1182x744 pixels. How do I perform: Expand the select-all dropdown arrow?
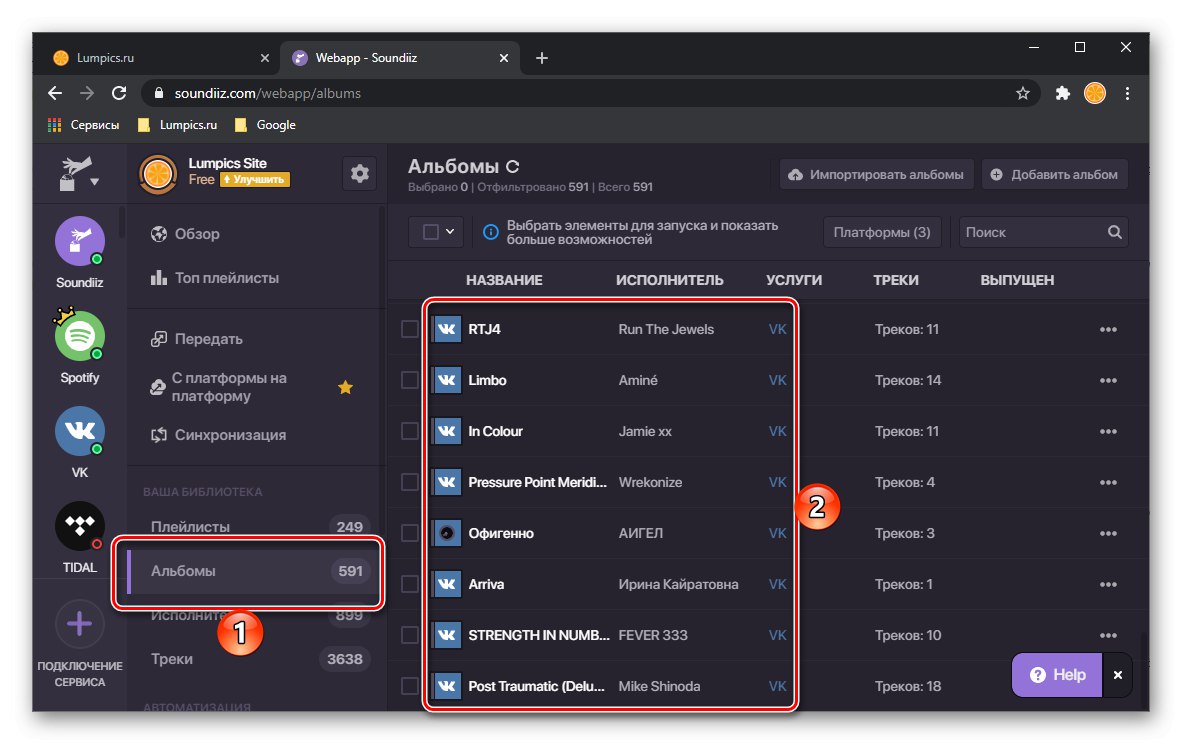click(x=450, y=232)
